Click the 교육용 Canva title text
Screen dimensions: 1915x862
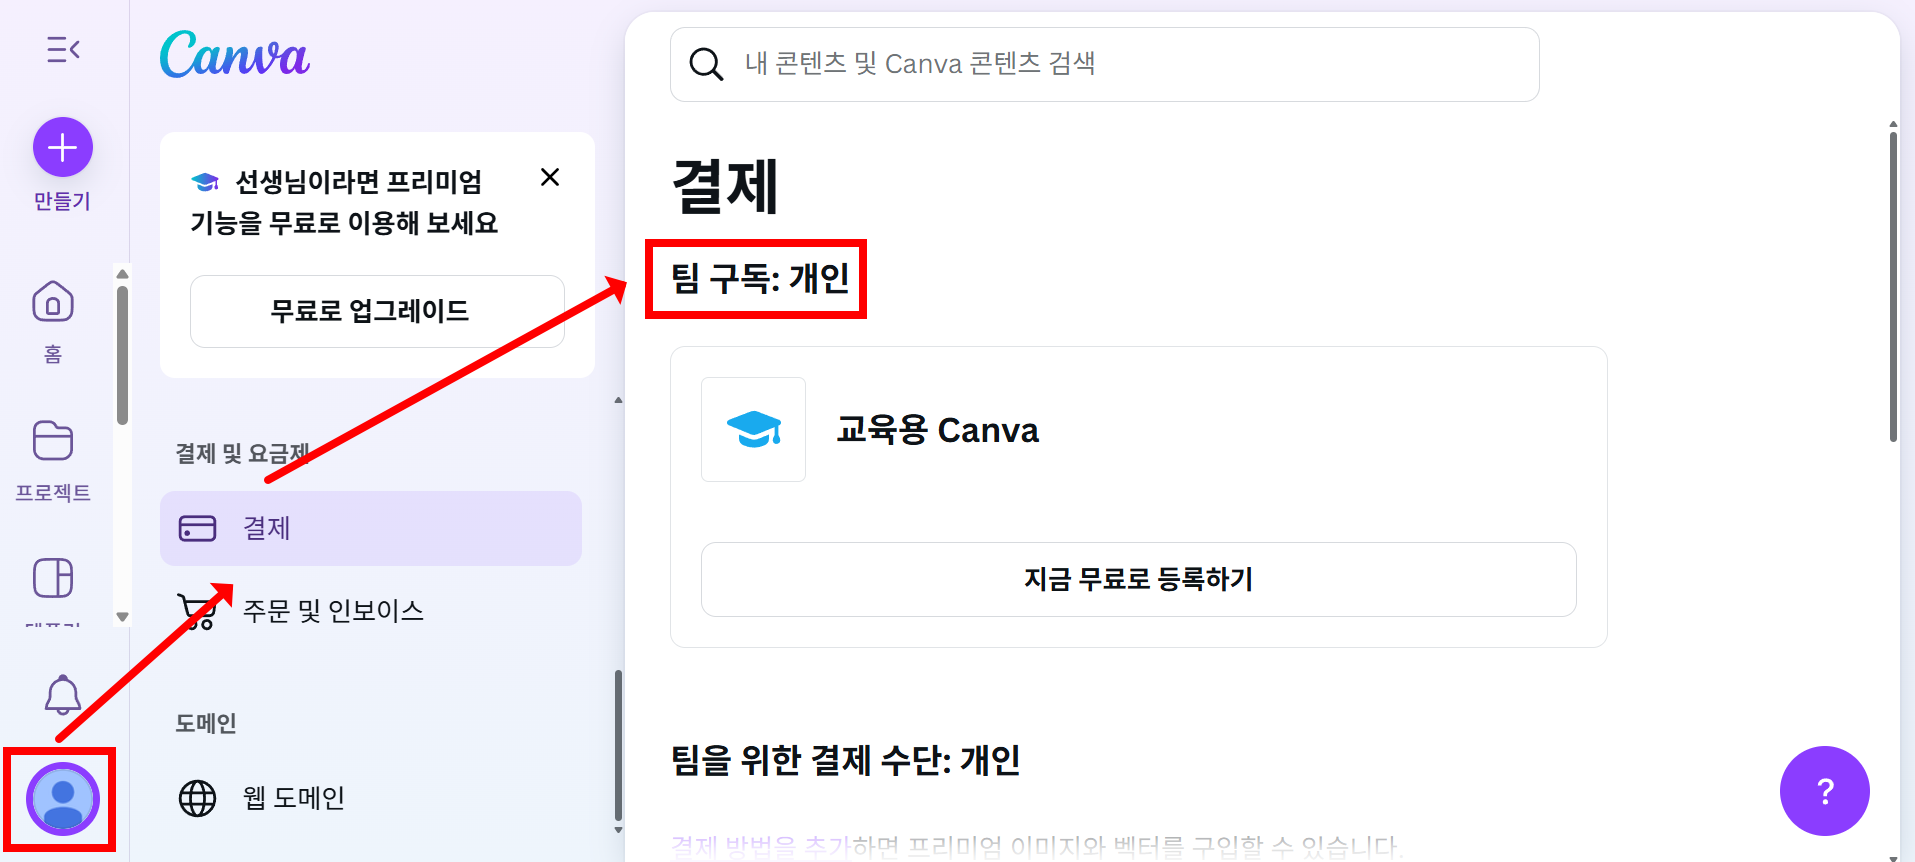(937, 430)
